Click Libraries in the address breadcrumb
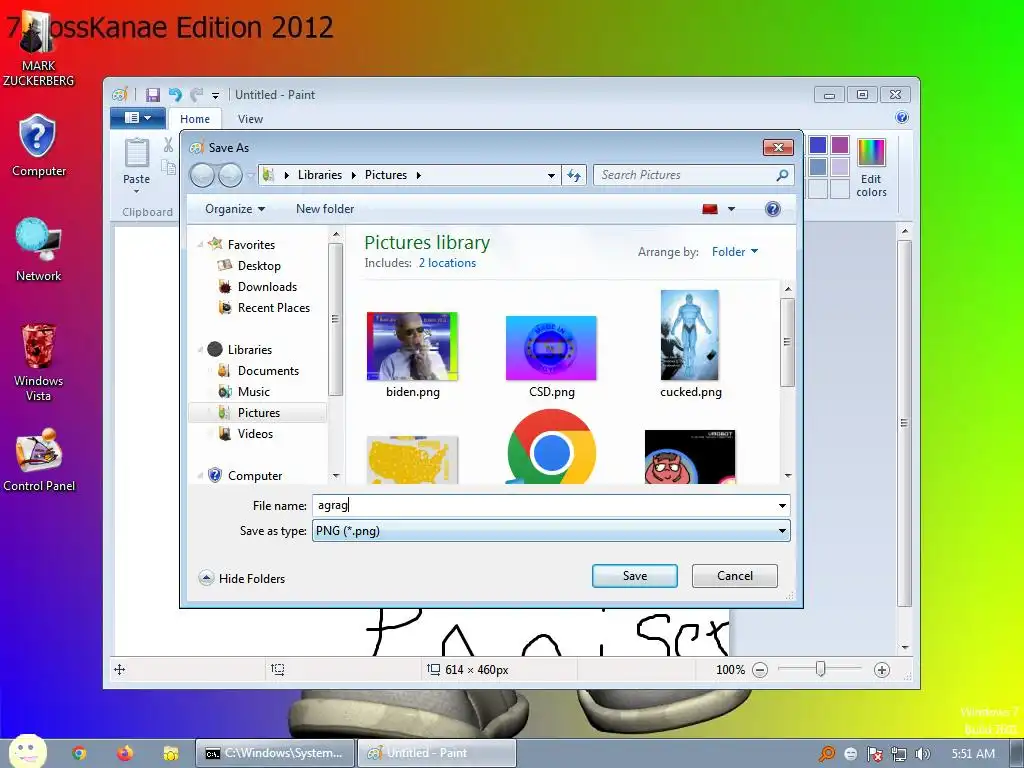Image resolution: width=1024 pixels, height=768 pixels. pyautogui.click(x=320, y=175)
